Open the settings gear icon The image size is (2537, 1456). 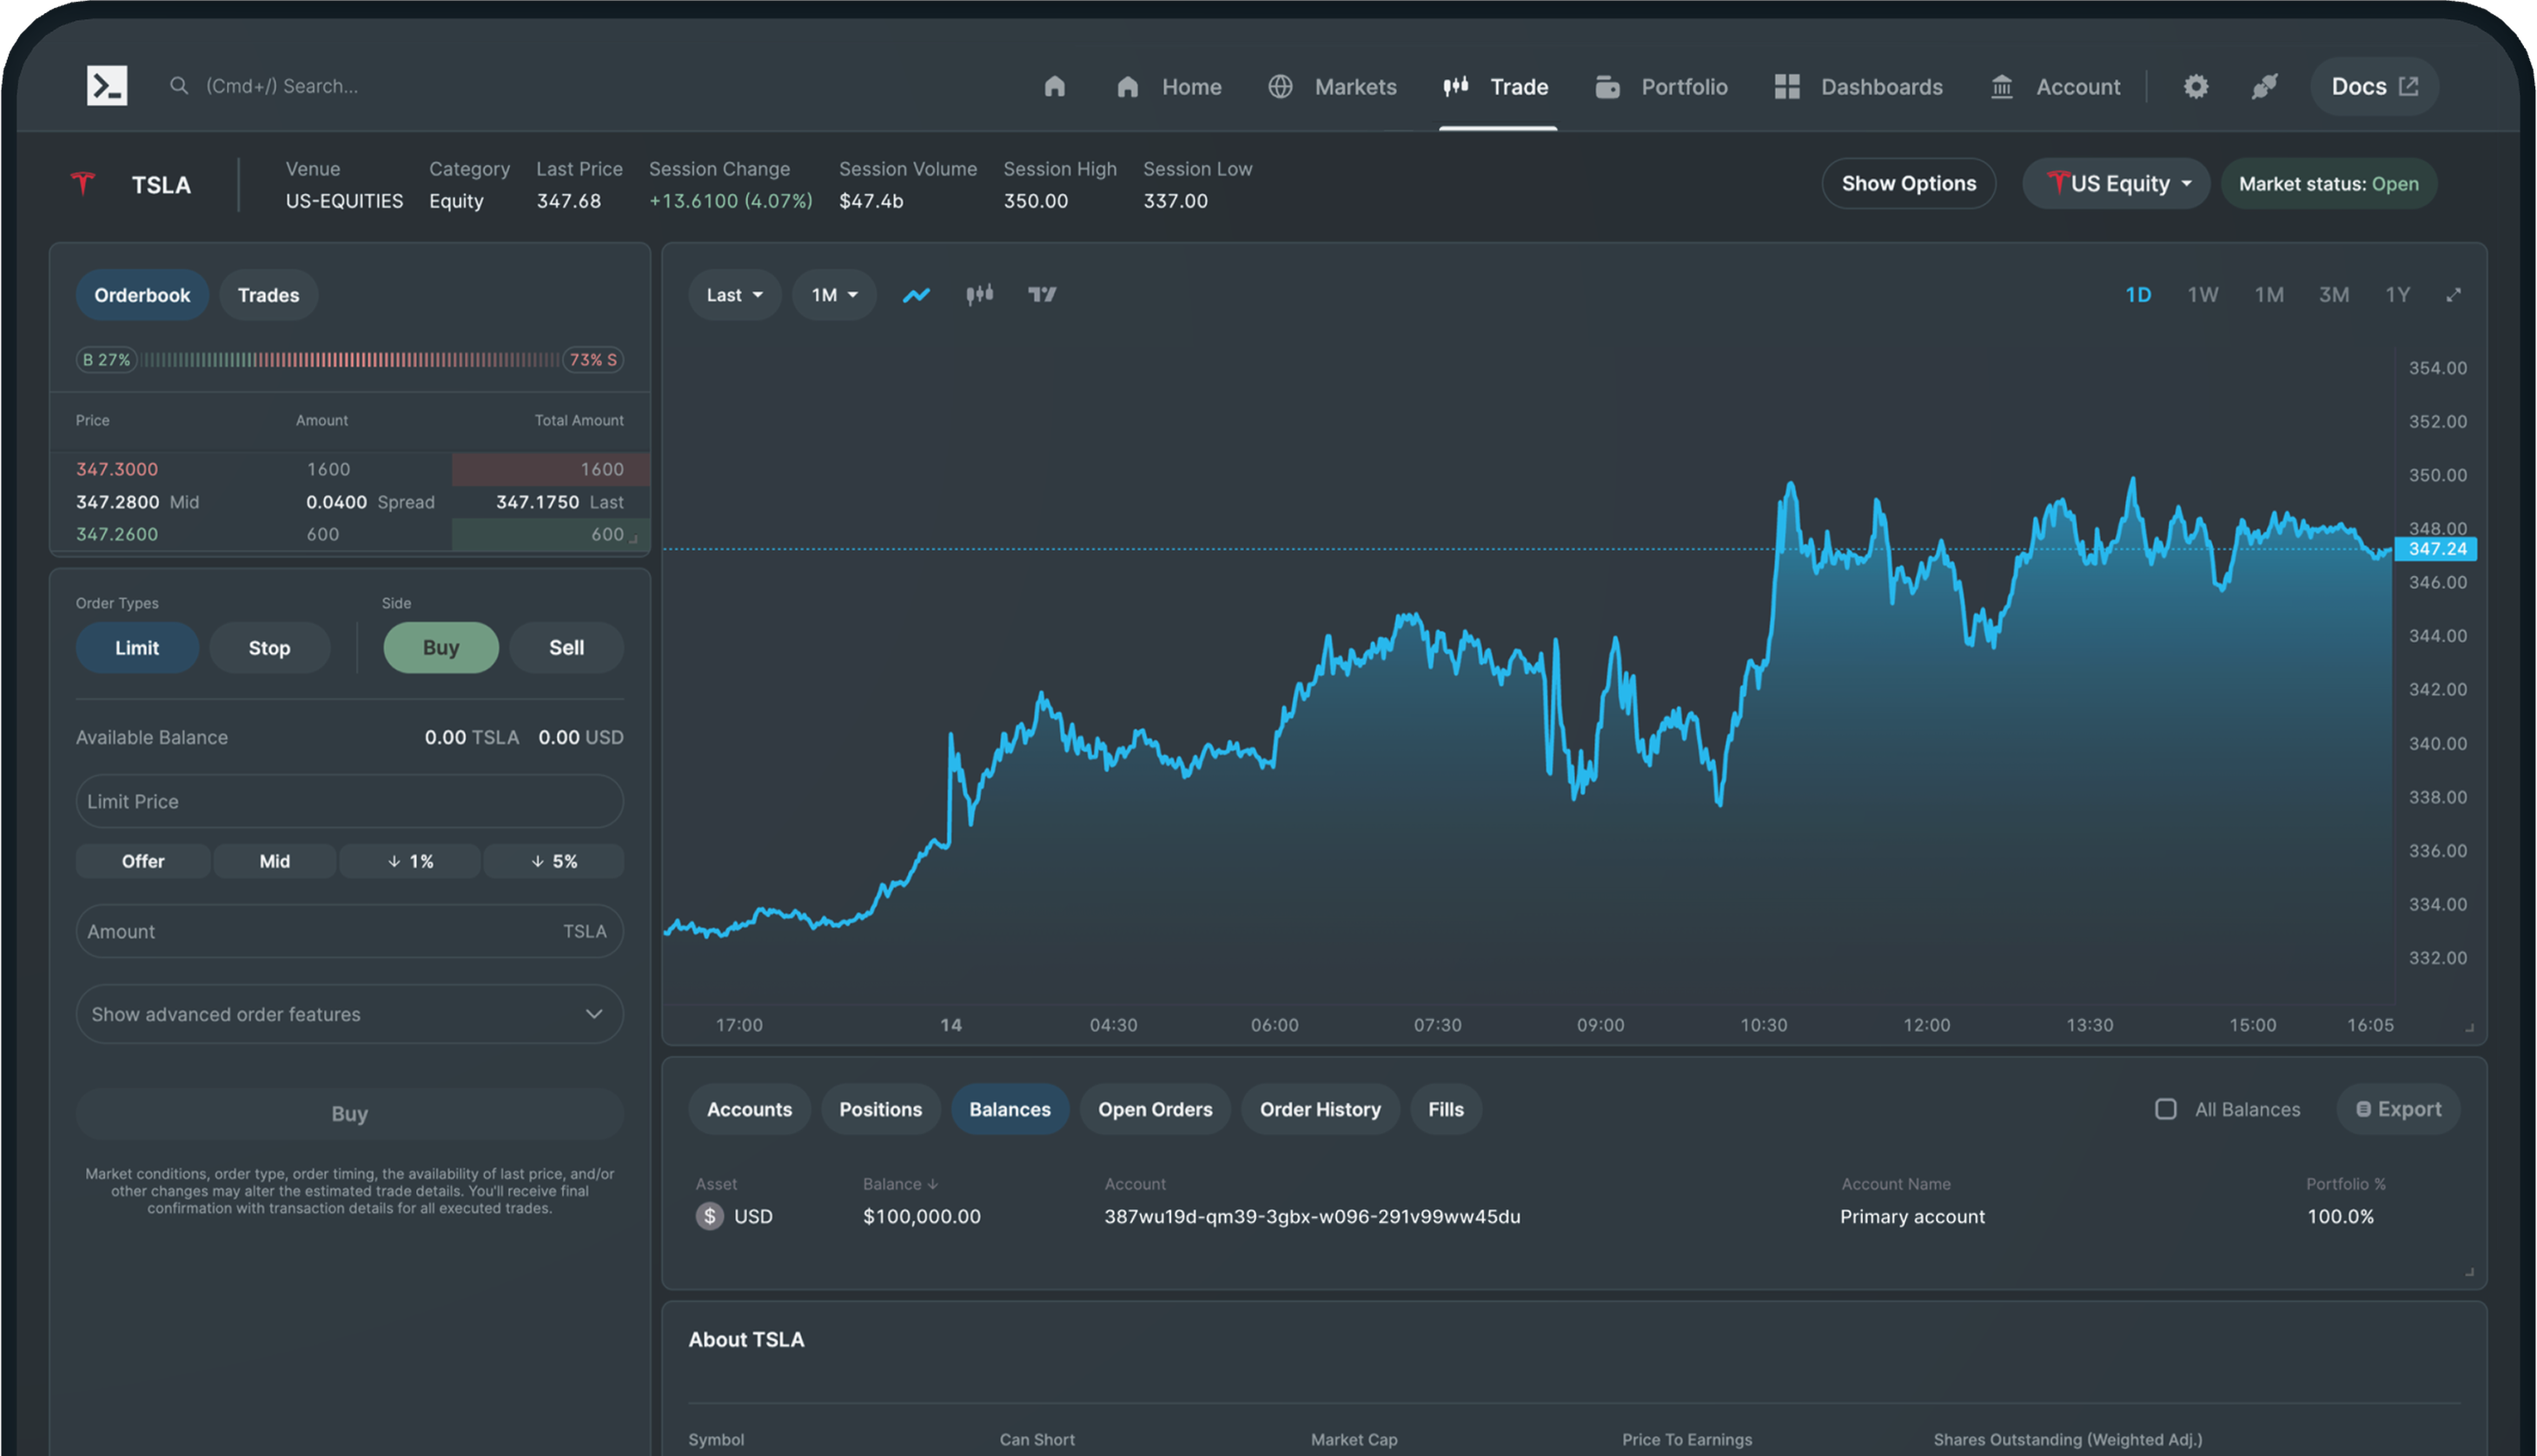[2196, 86]
